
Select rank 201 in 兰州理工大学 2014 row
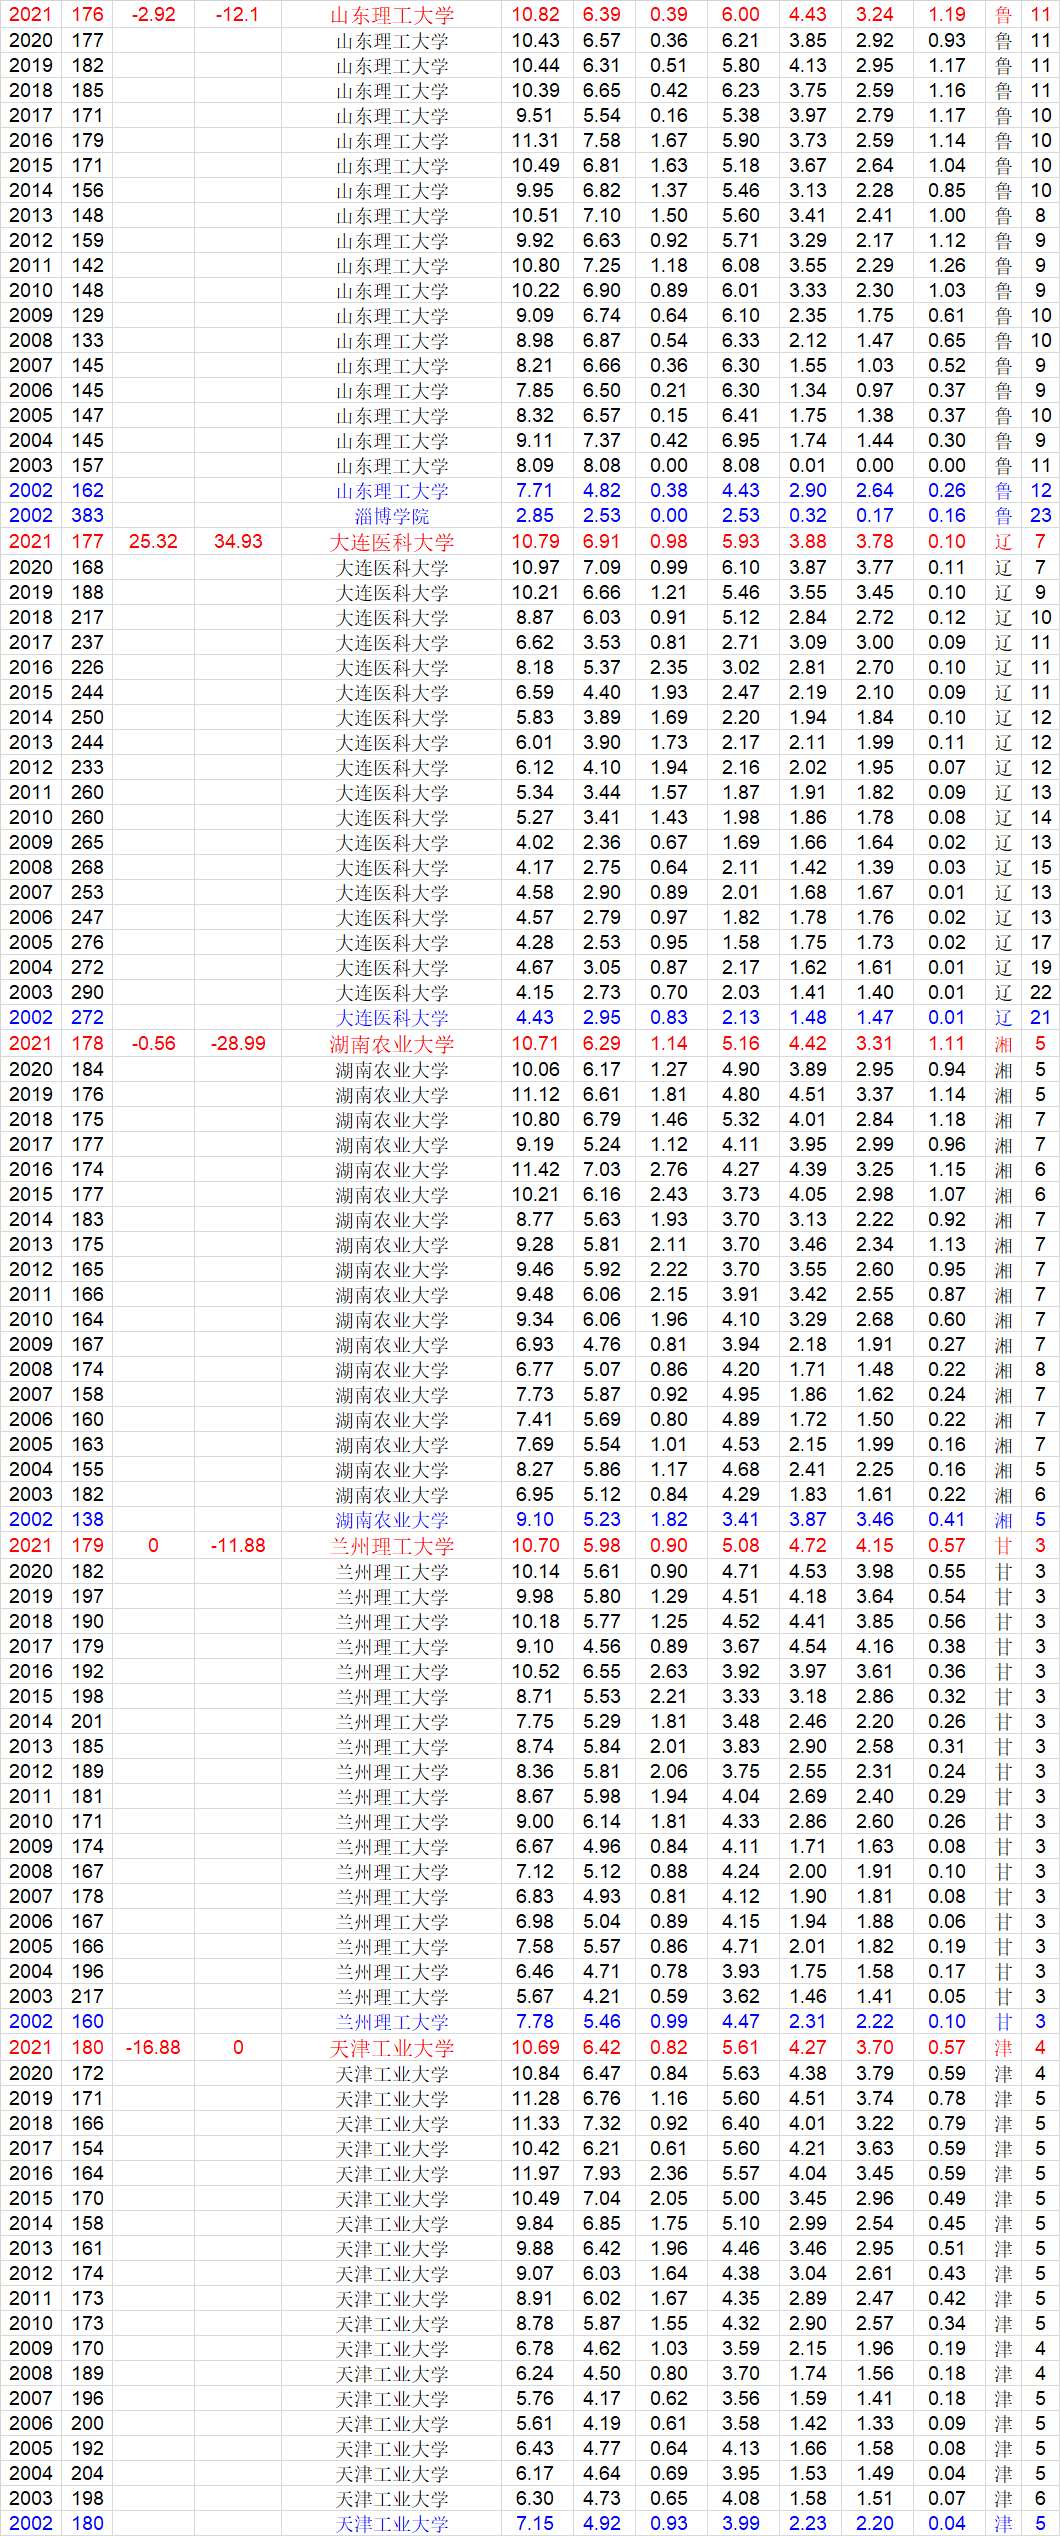[88, 1722]
